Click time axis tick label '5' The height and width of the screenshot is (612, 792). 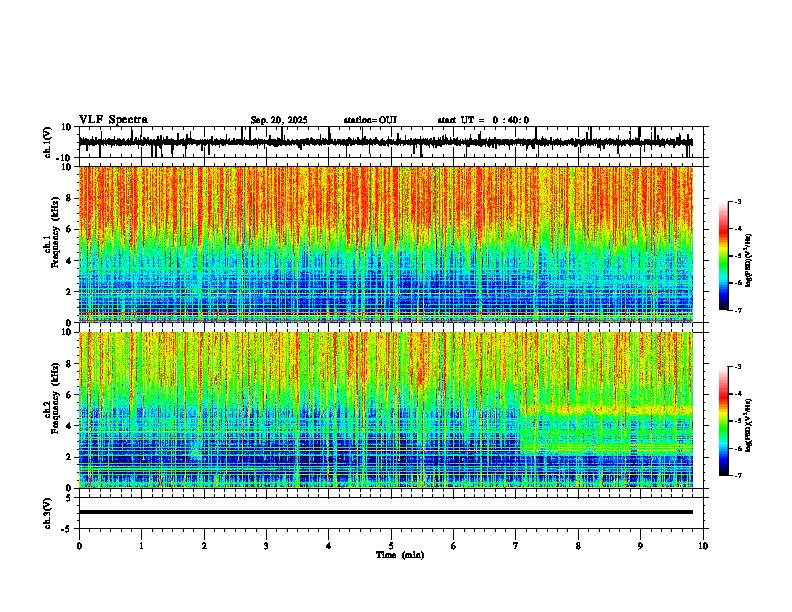pyautogui.click(x=391, y=546)
